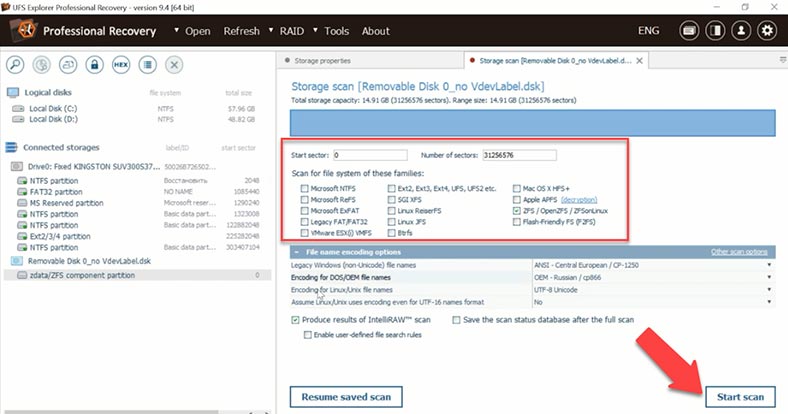Enable Legacy FAT/FAT32 checkbox
The height and width of the screenshot is (414, 788).
(x=304, y=222)
